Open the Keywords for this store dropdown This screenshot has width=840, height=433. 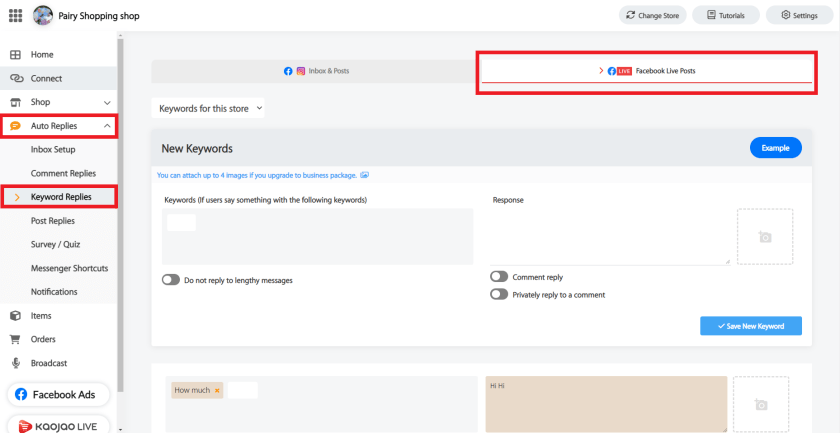click(x=208, y=108)
